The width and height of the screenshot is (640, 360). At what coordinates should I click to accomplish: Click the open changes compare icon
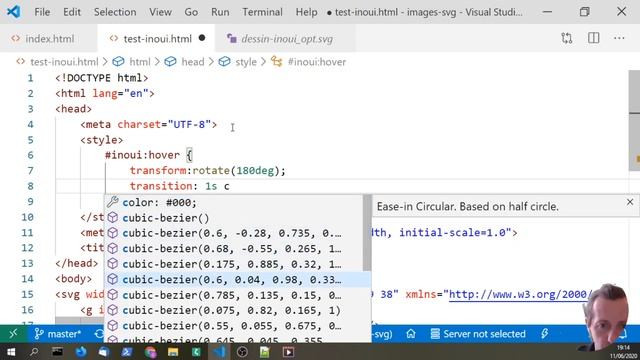tap(567, 38)
